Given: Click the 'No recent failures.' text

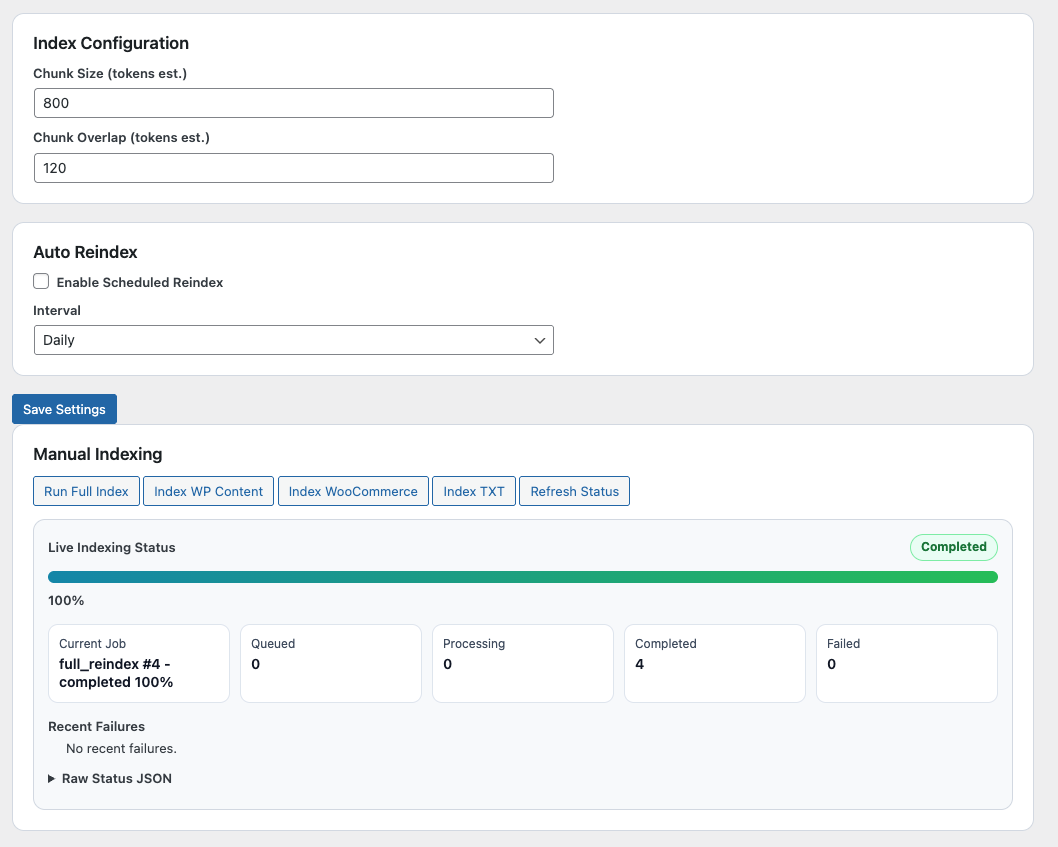Looking at the screenshot, I should (121, 748).
